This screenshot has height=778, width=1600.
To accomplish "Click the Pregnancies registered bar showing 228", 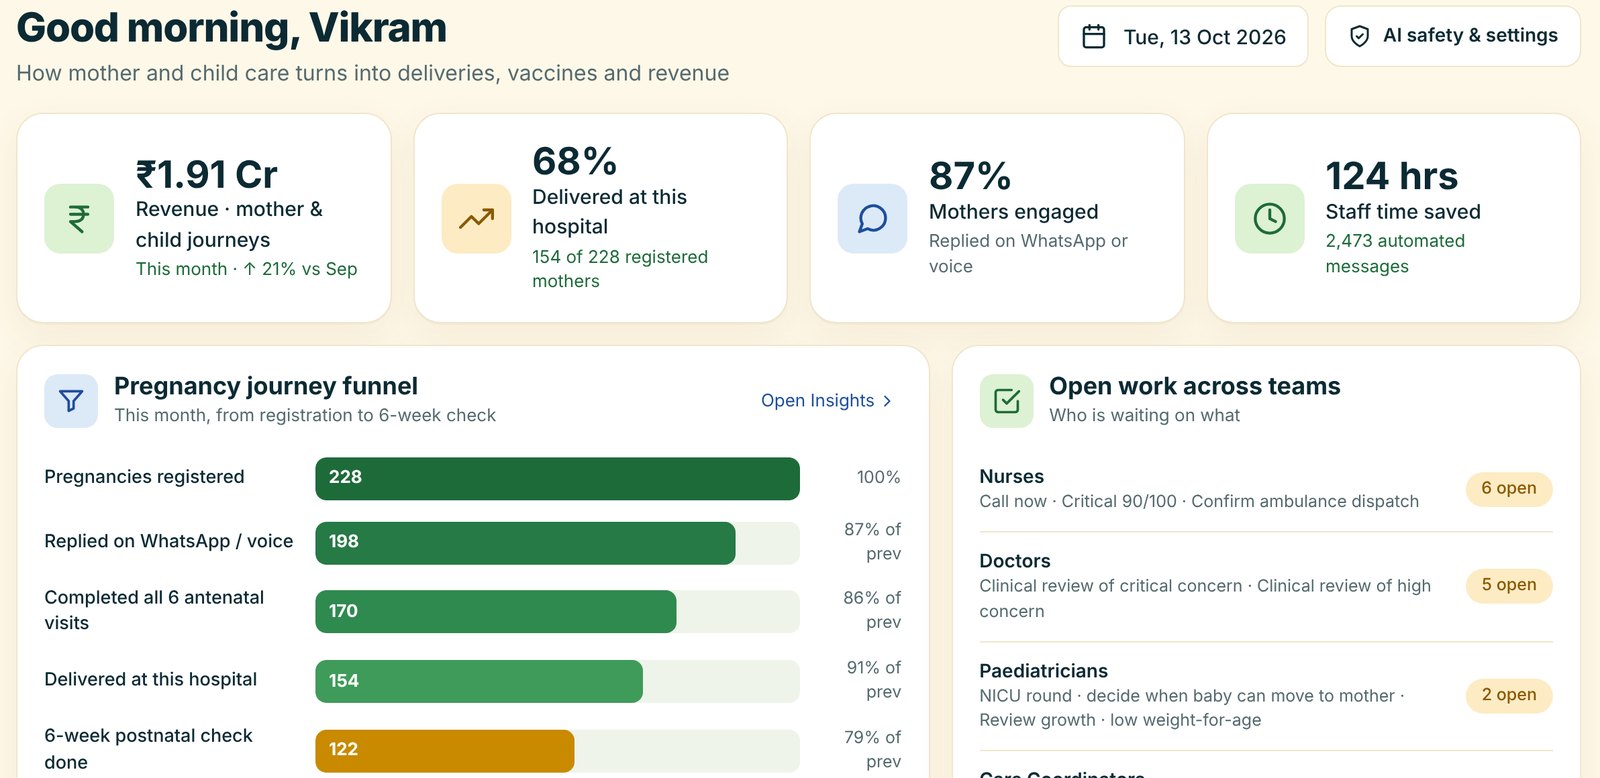I will (x=557, y=478).
